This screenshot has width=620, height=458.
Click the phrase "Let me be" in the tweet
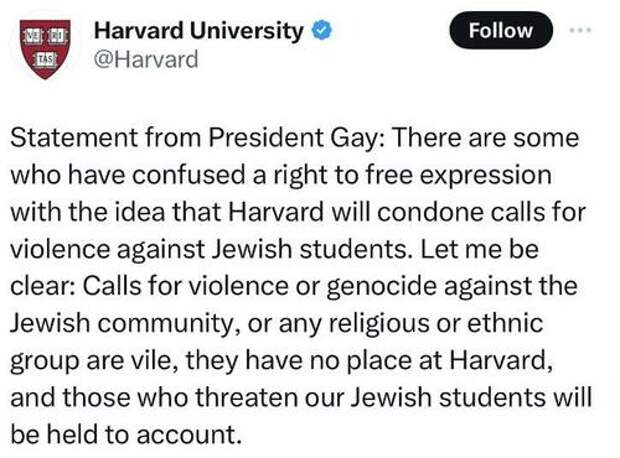(479, 250)
